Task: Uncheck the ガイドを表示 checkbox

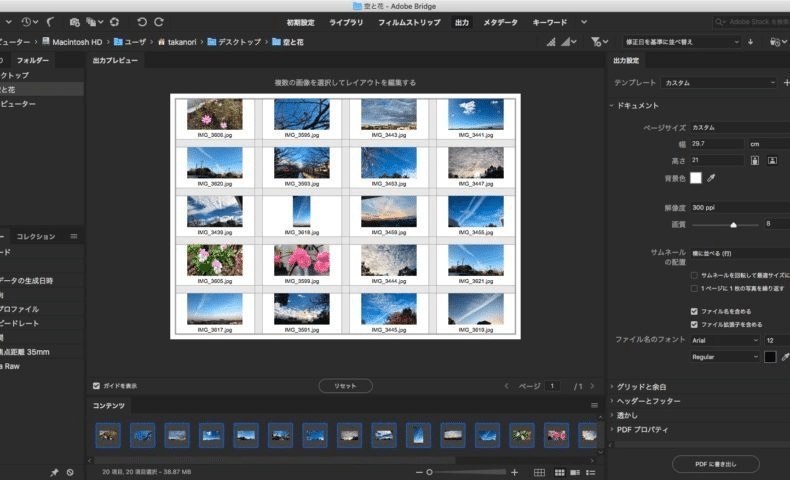Action: click(96, 385)
